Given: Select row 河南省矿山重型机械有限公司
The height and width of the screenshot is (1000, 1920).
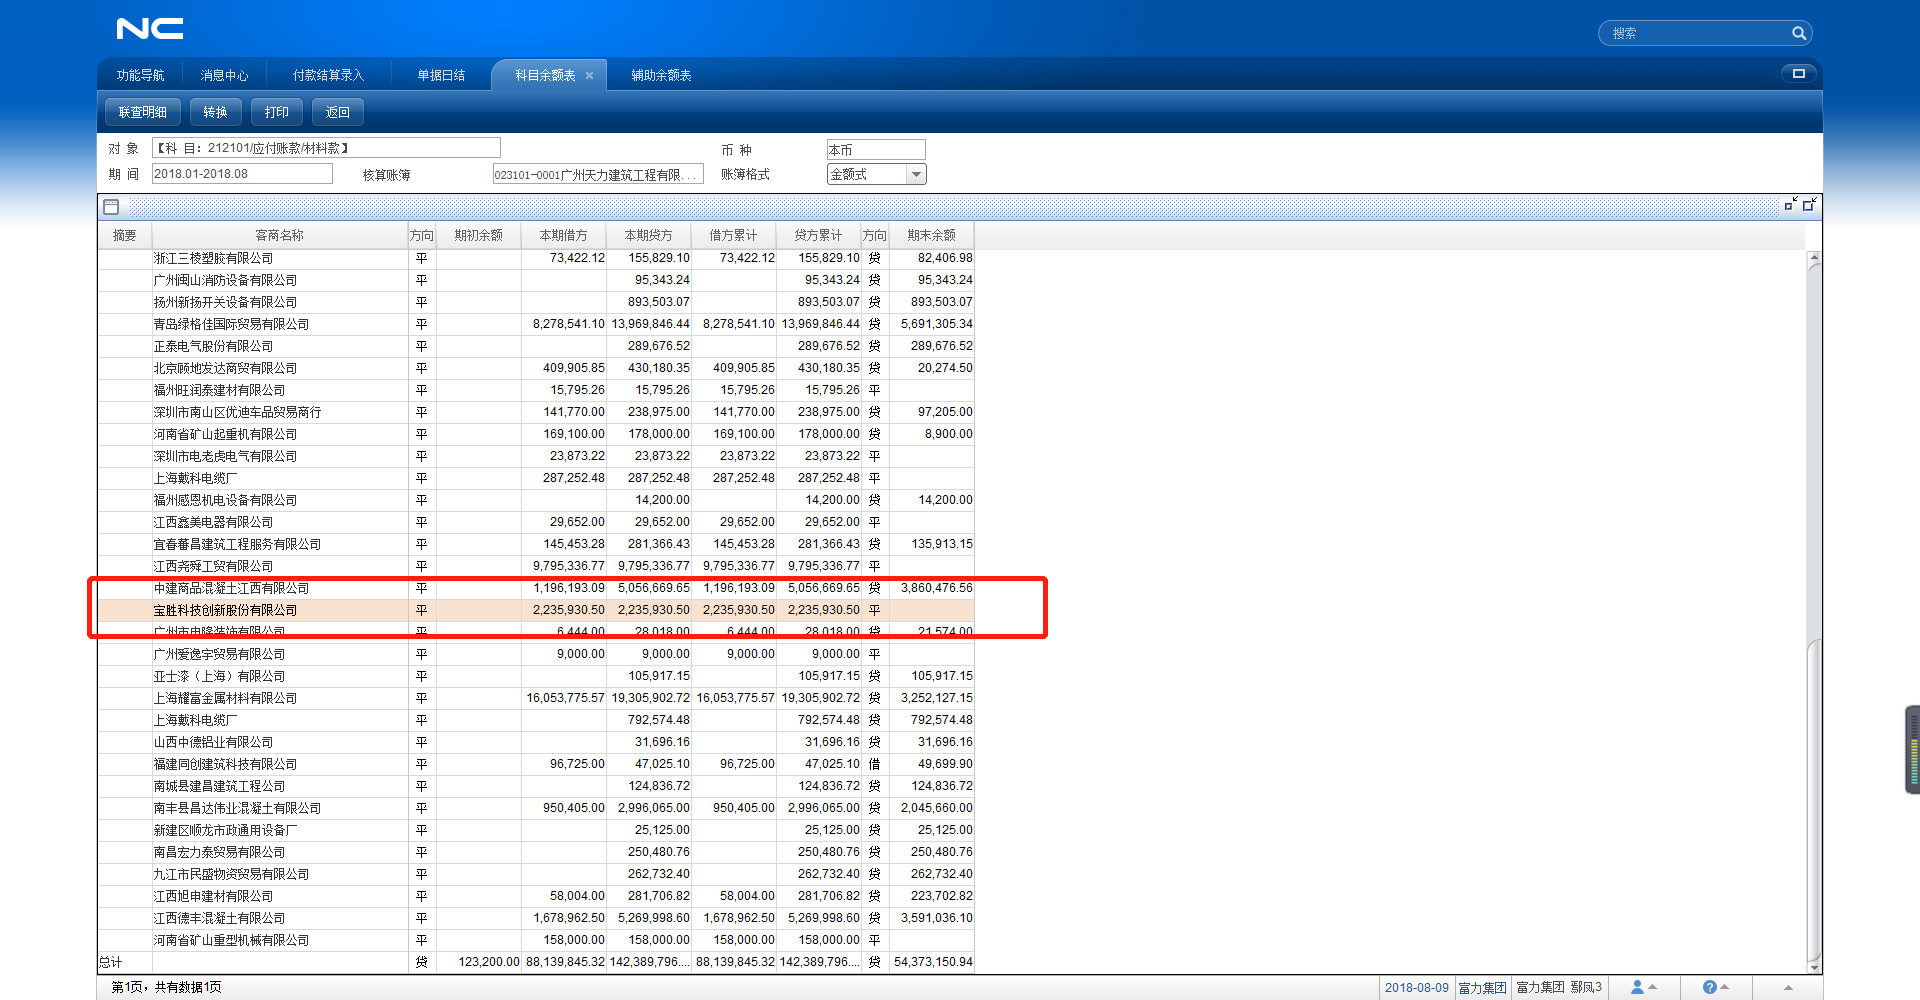Looking at the screenshot, I should (x=536, y=940).
